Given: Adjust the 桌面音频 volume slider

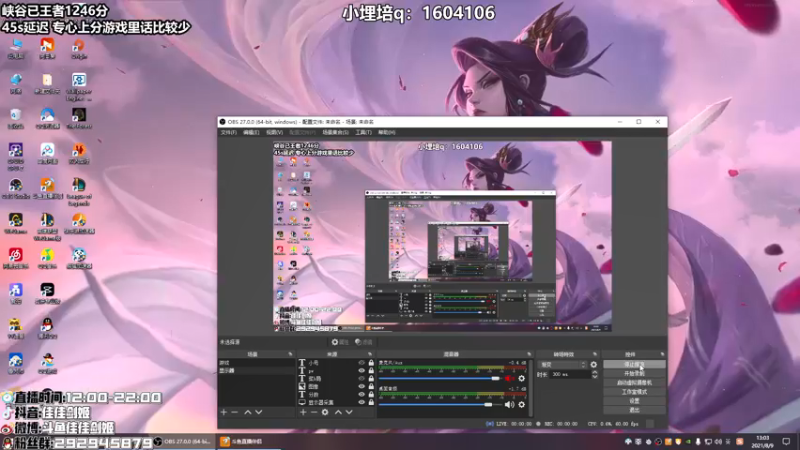Looking at the screenshot, I should click(440, 405).
